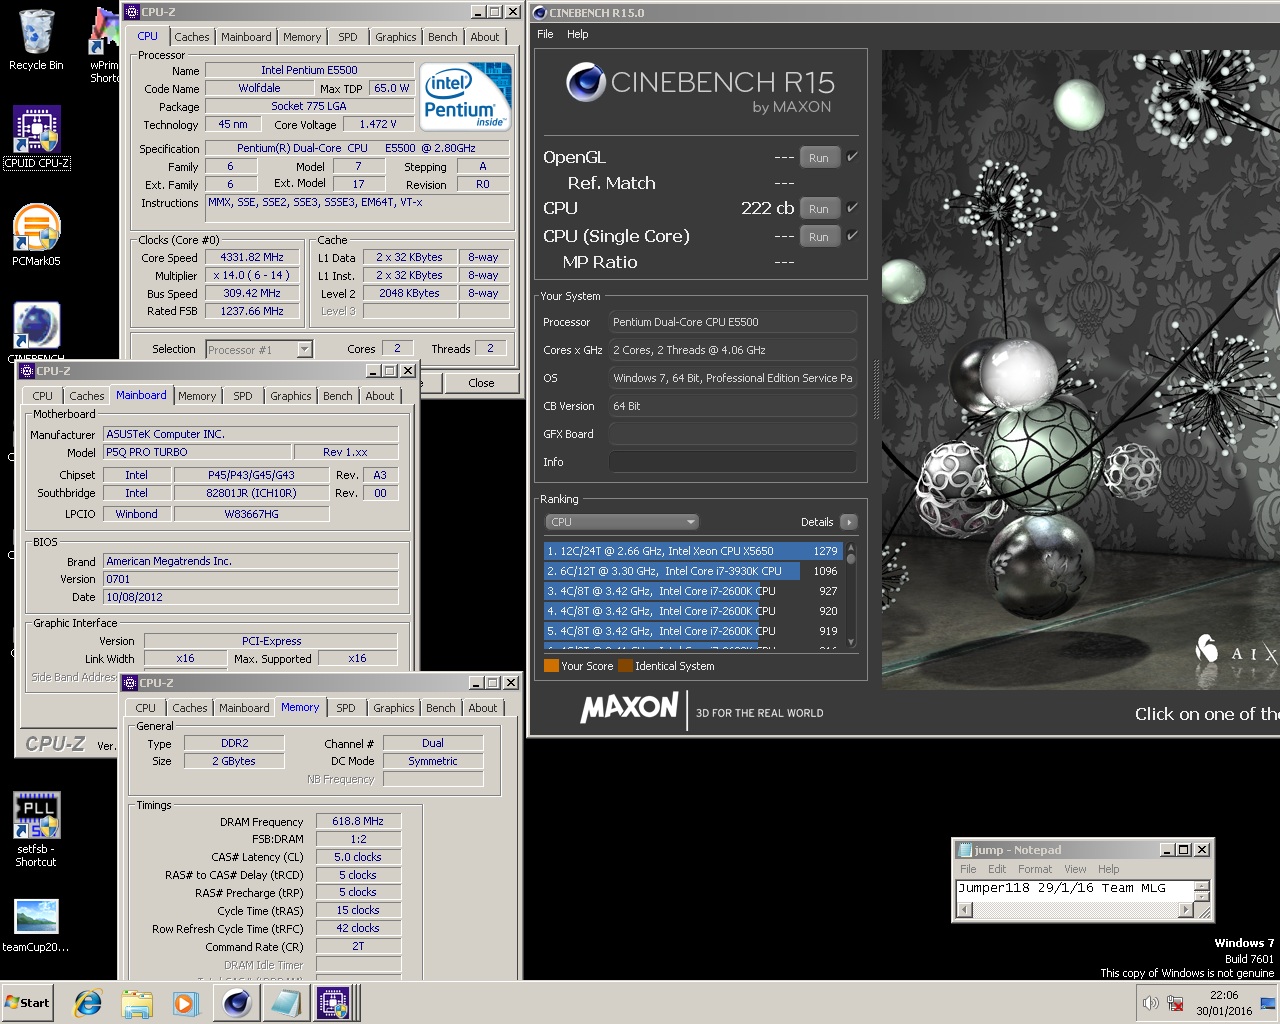Click the GFX Board field

coord(733,434)
